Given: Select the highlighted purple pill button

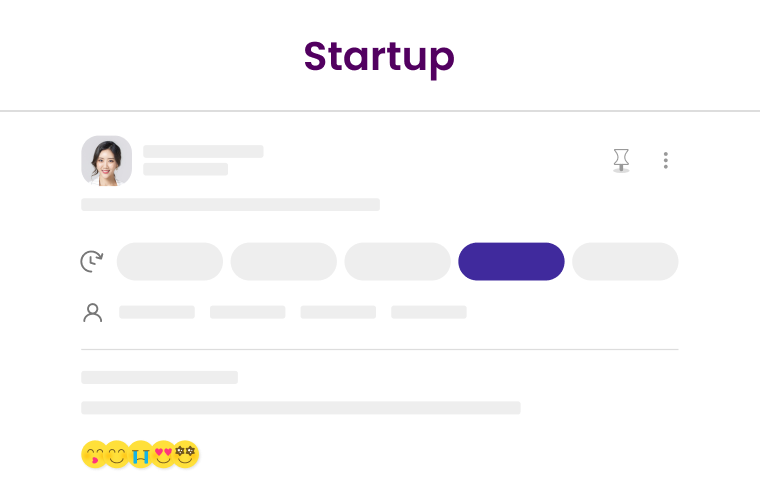Looking at the screenshot, I should 511,262.
